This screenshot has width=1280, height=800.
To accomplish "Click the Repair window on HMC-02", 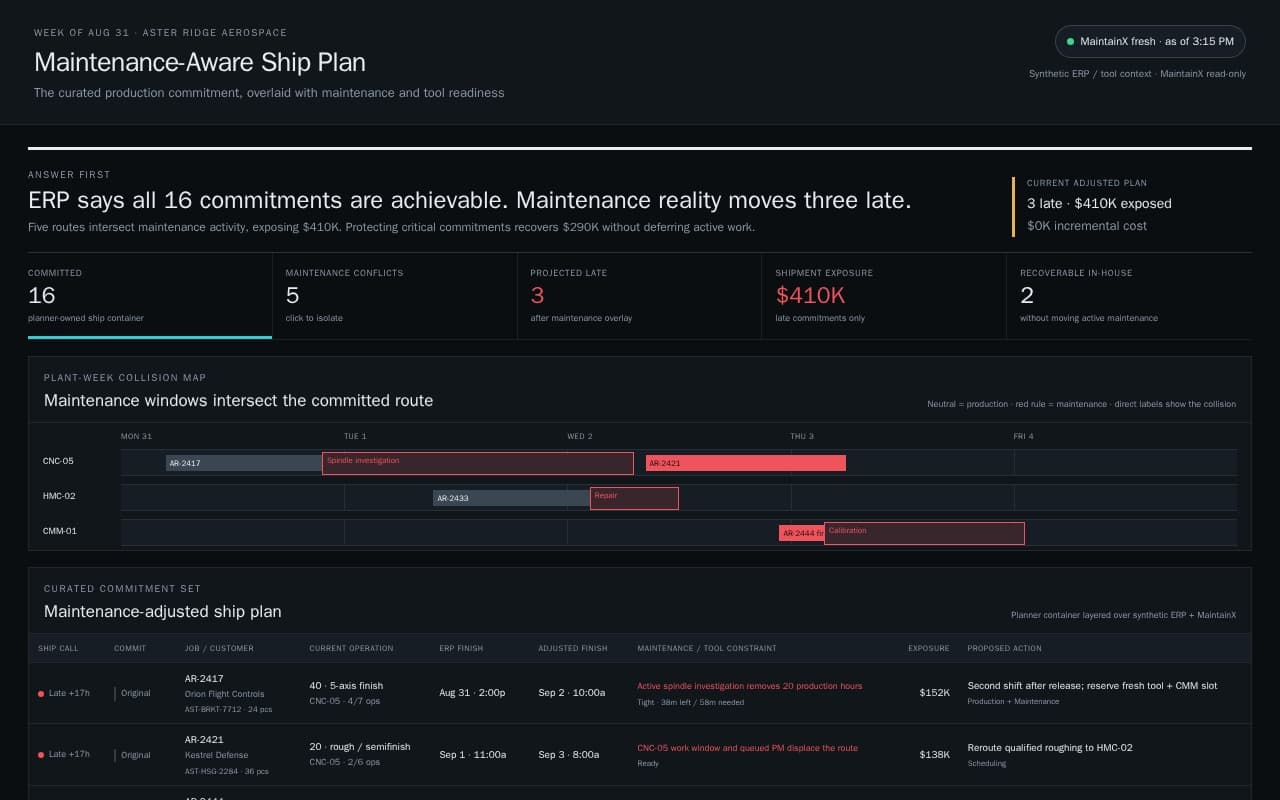I will (634, 498).
